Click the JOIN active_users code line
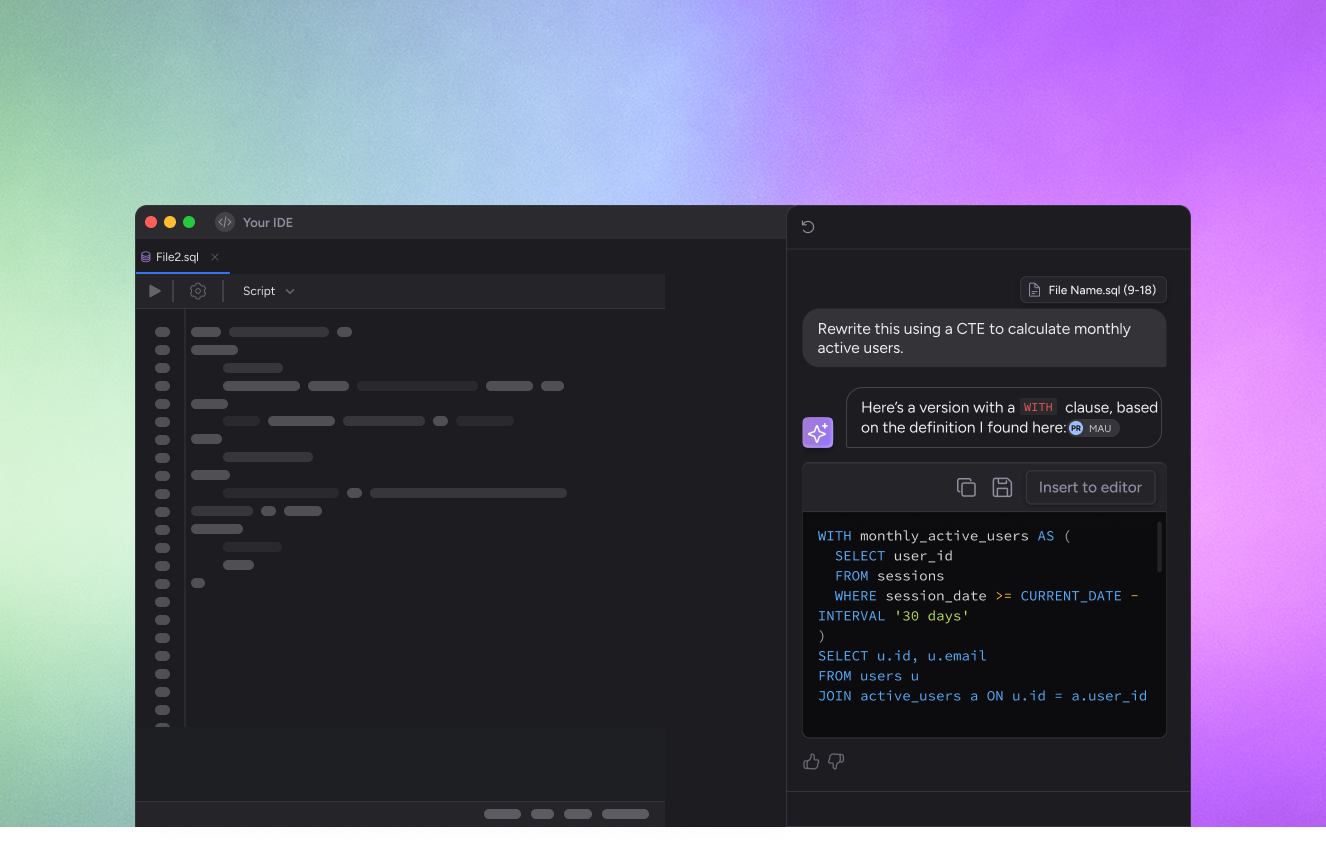Image resolution: width=1326 pixels, height=853 pixels. [x=982, y=696]
